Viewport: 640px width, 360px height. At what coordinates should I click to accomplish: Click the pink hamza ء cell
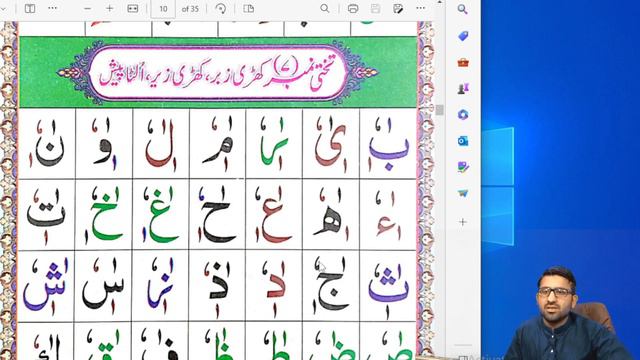(388, 215)
